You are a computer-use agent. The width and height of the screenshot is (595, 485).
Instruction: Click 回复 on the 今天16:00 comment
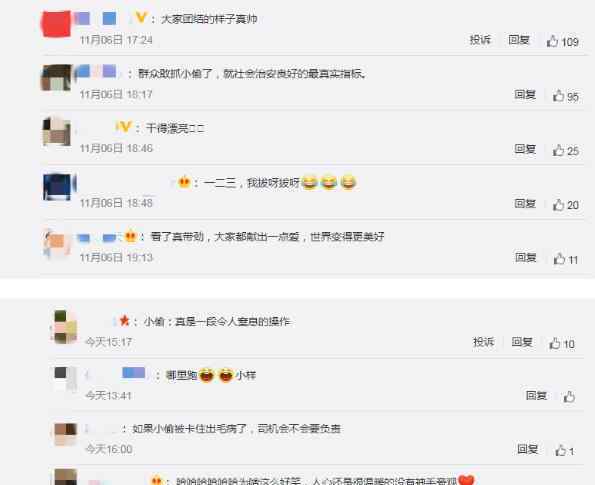click(x=528, y=449)
